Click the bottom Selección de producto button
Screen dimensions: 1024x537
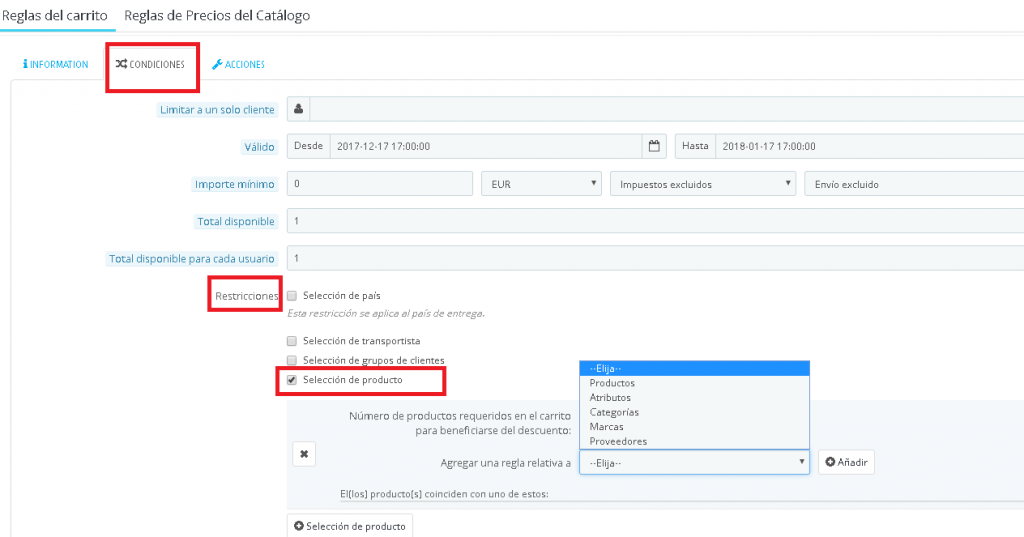click(x=350, y=525)
